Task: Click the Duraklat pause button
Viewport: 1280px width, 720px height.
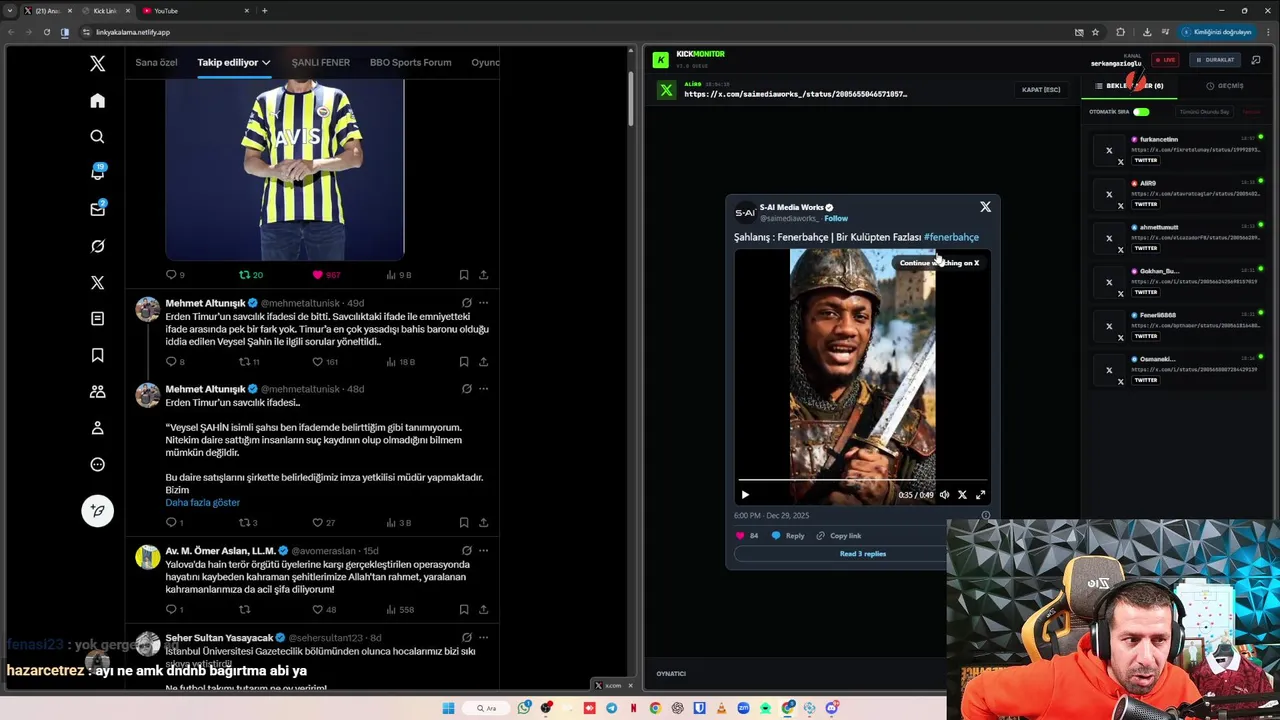Action: [x=1215, y=60]
